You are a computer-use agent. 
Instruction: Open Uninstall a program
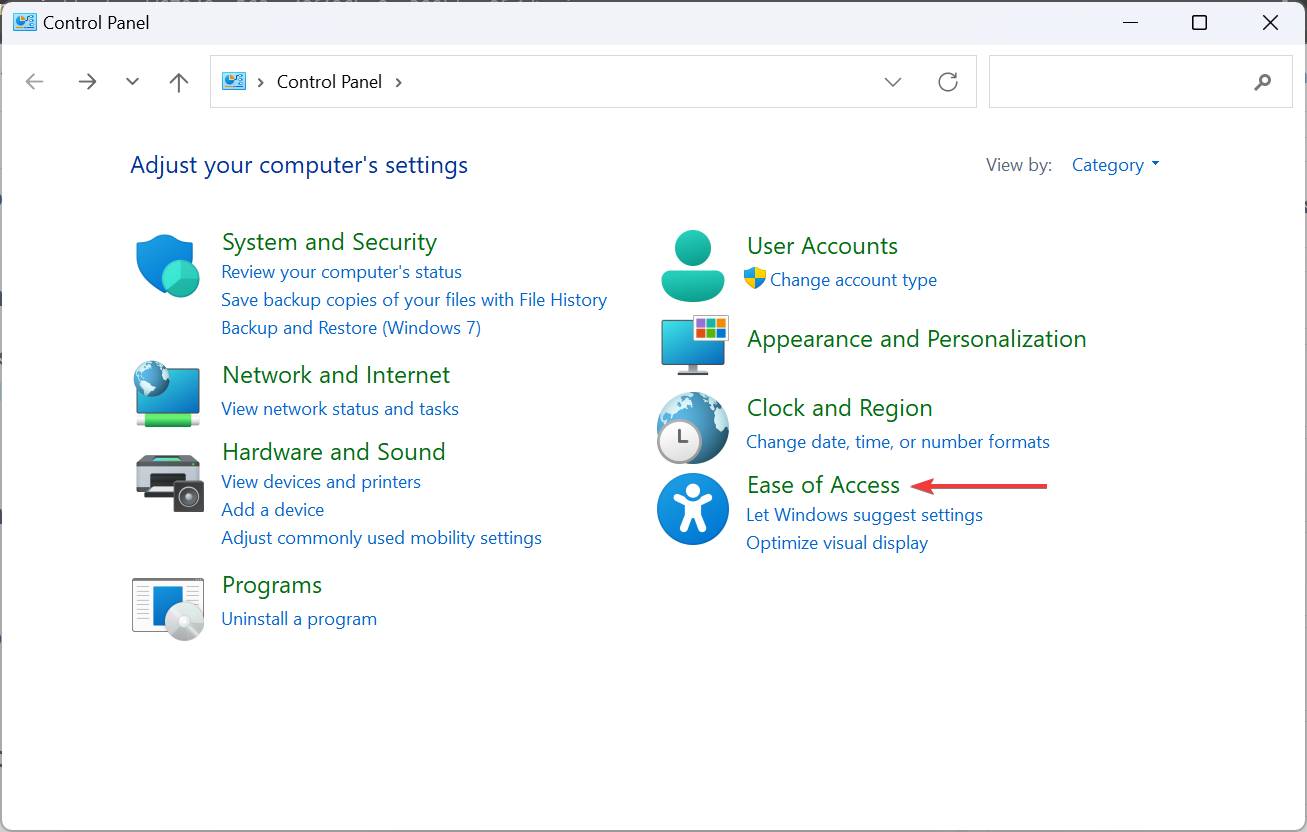click(x=298, y=618)
